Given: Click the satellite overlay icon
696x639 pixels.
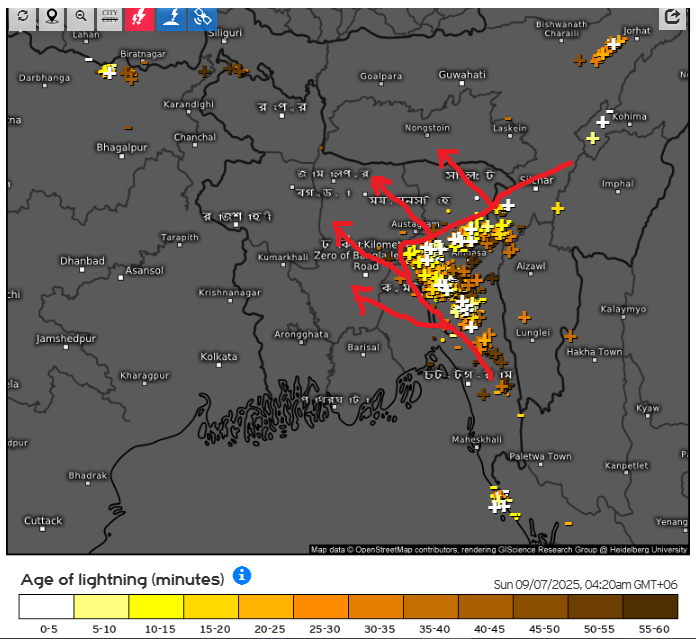Looking at the screenshot, I should pos(201,18).
